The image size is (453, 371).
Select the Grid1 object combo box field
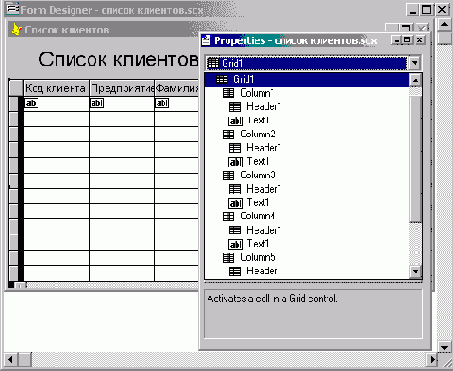(306, 63)
